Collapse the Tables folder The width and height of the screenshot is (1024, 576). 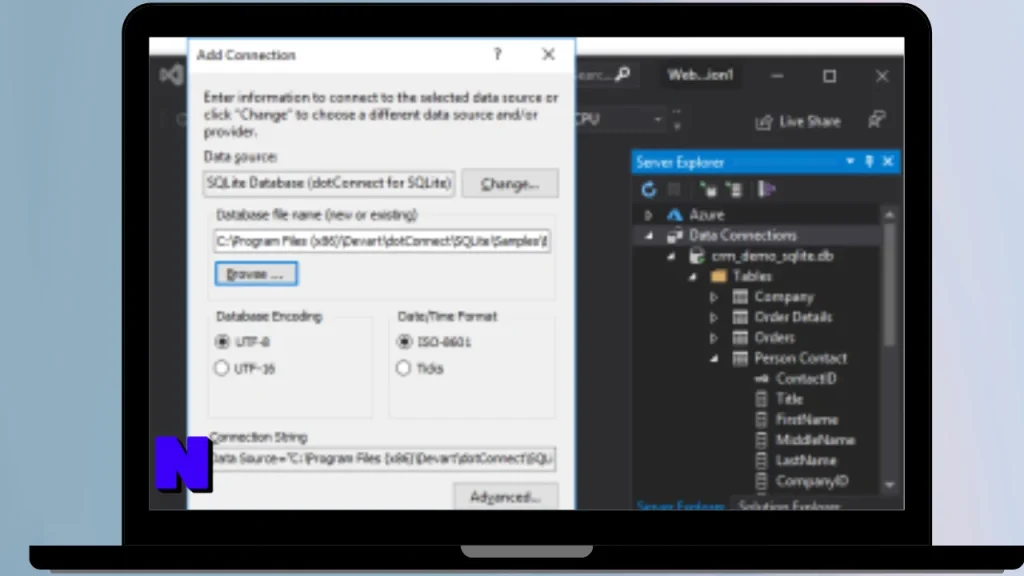[693, 277]
